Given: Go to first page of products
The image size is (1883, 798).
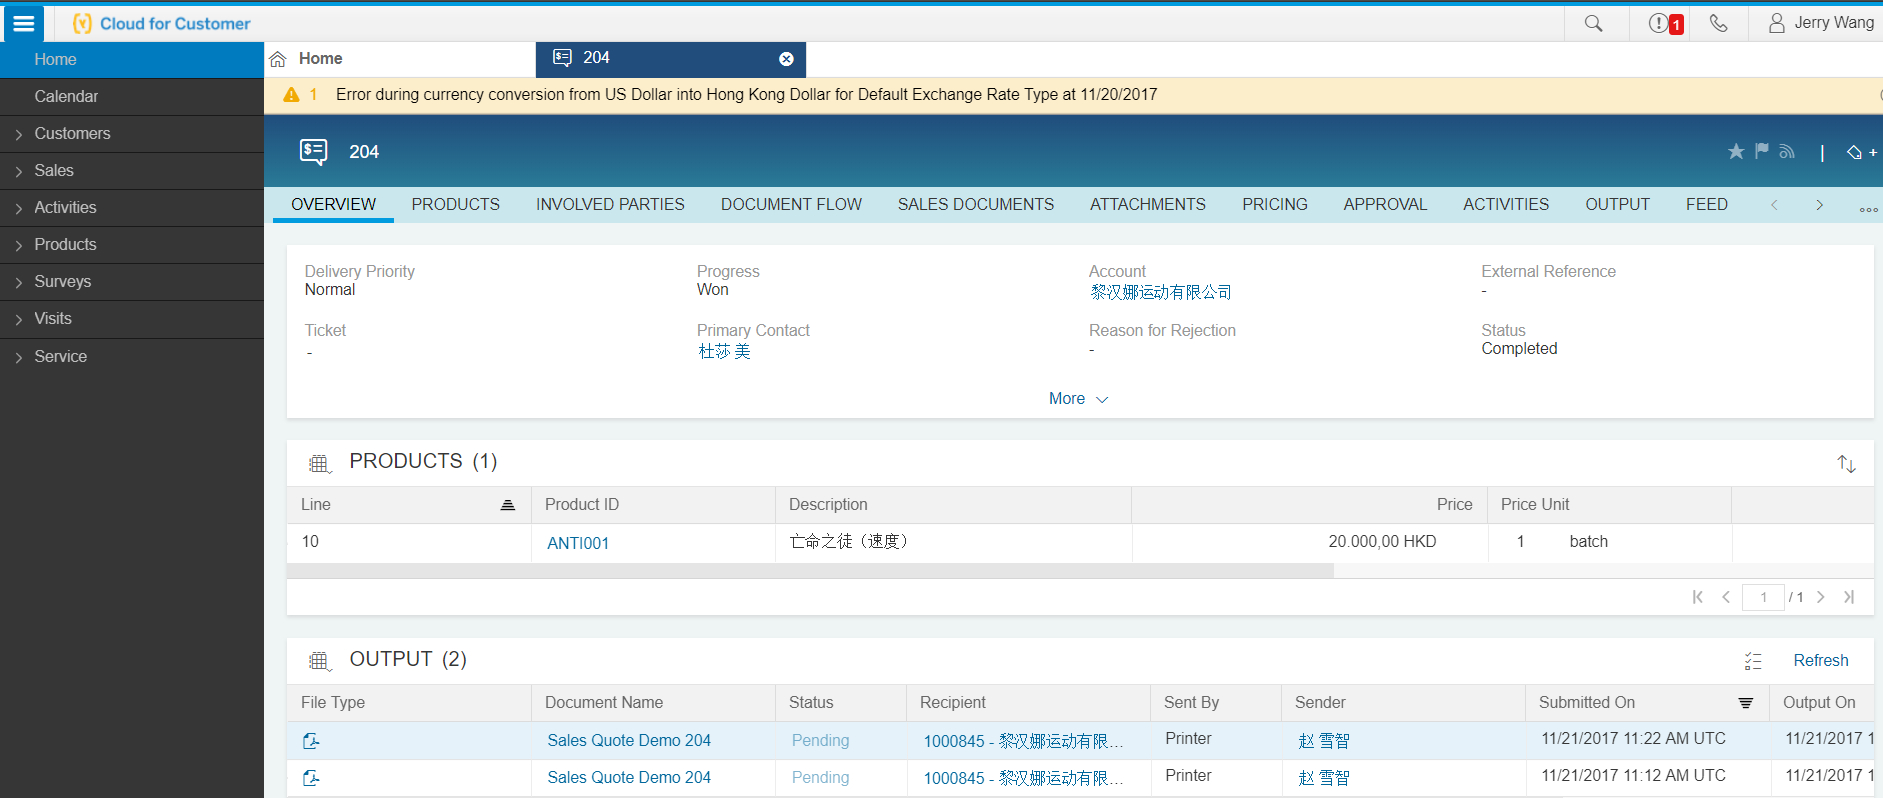Looking at the screenshot, I should tap(1697, 597).
